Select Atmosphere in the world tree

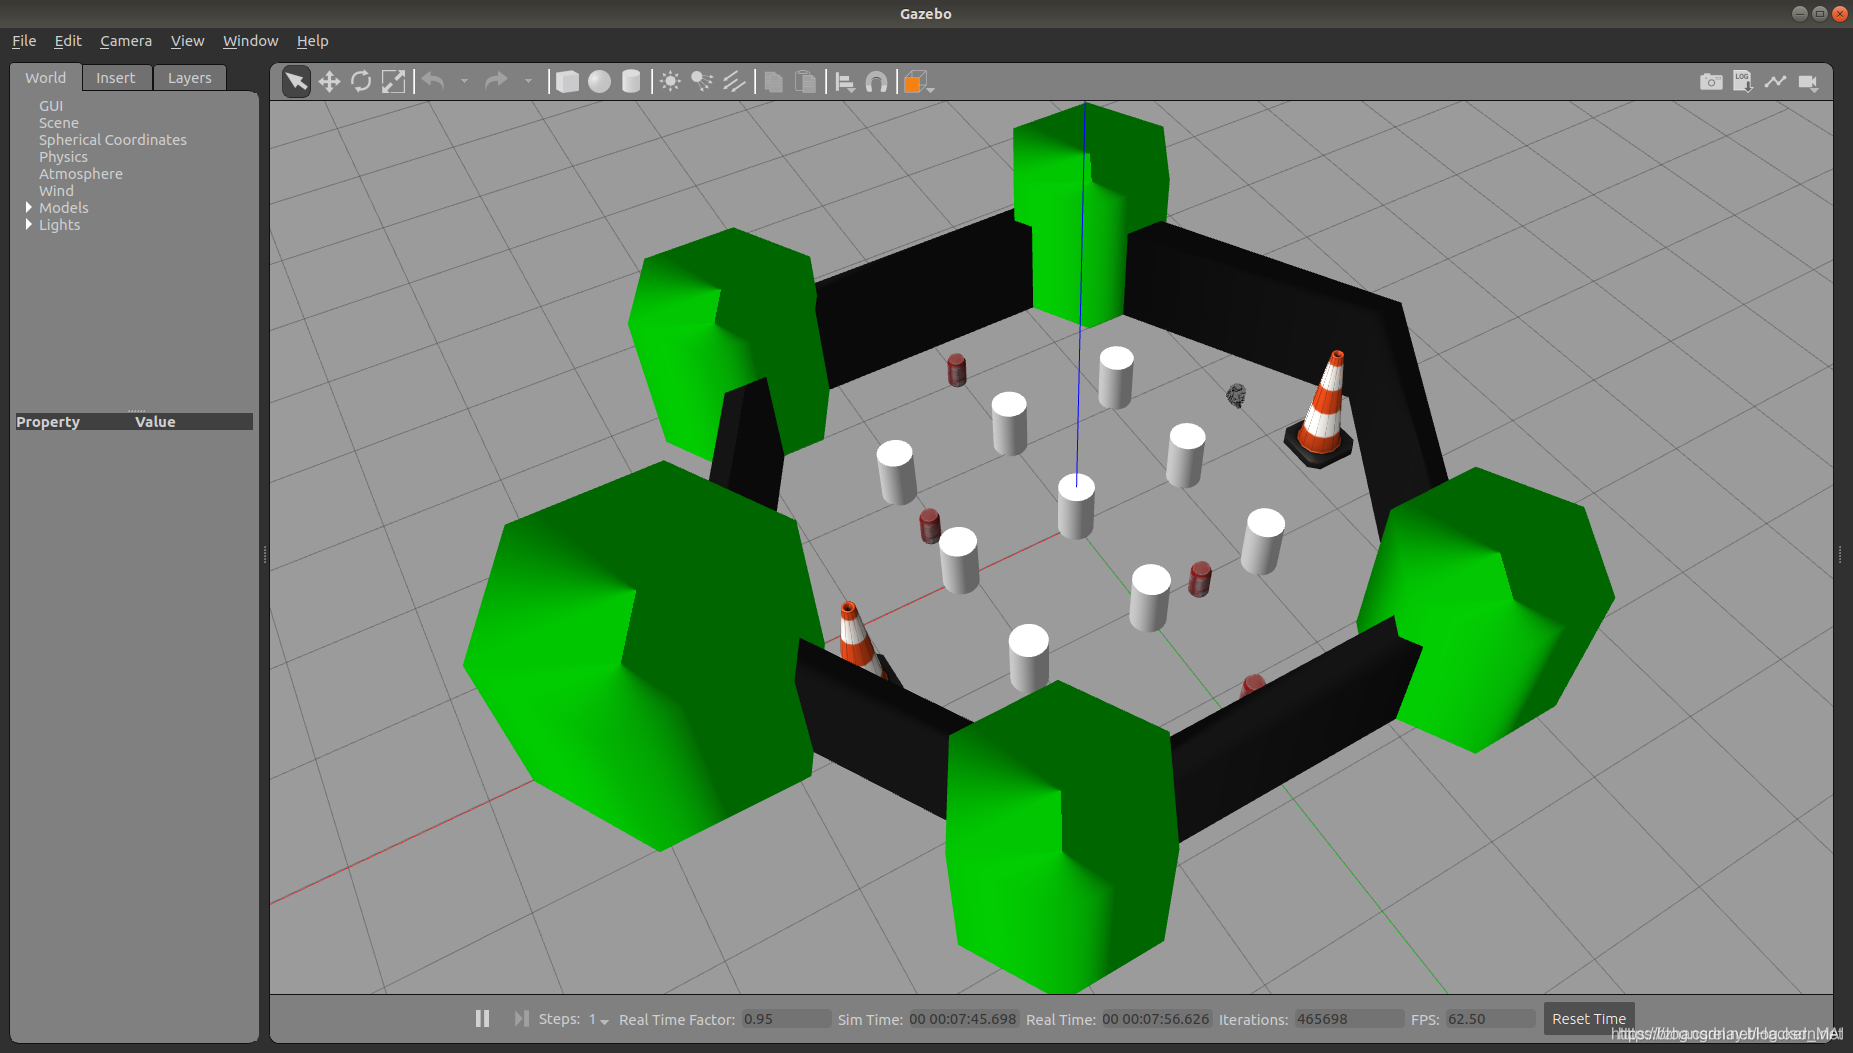tap(81, 174)
